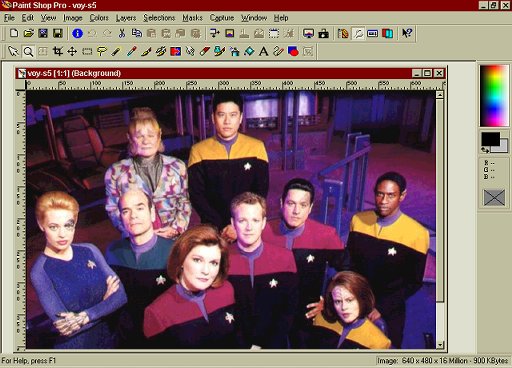This screenshot has height=368, width=512.
Task: Select the Arrow tool
Action: point(13,51)
